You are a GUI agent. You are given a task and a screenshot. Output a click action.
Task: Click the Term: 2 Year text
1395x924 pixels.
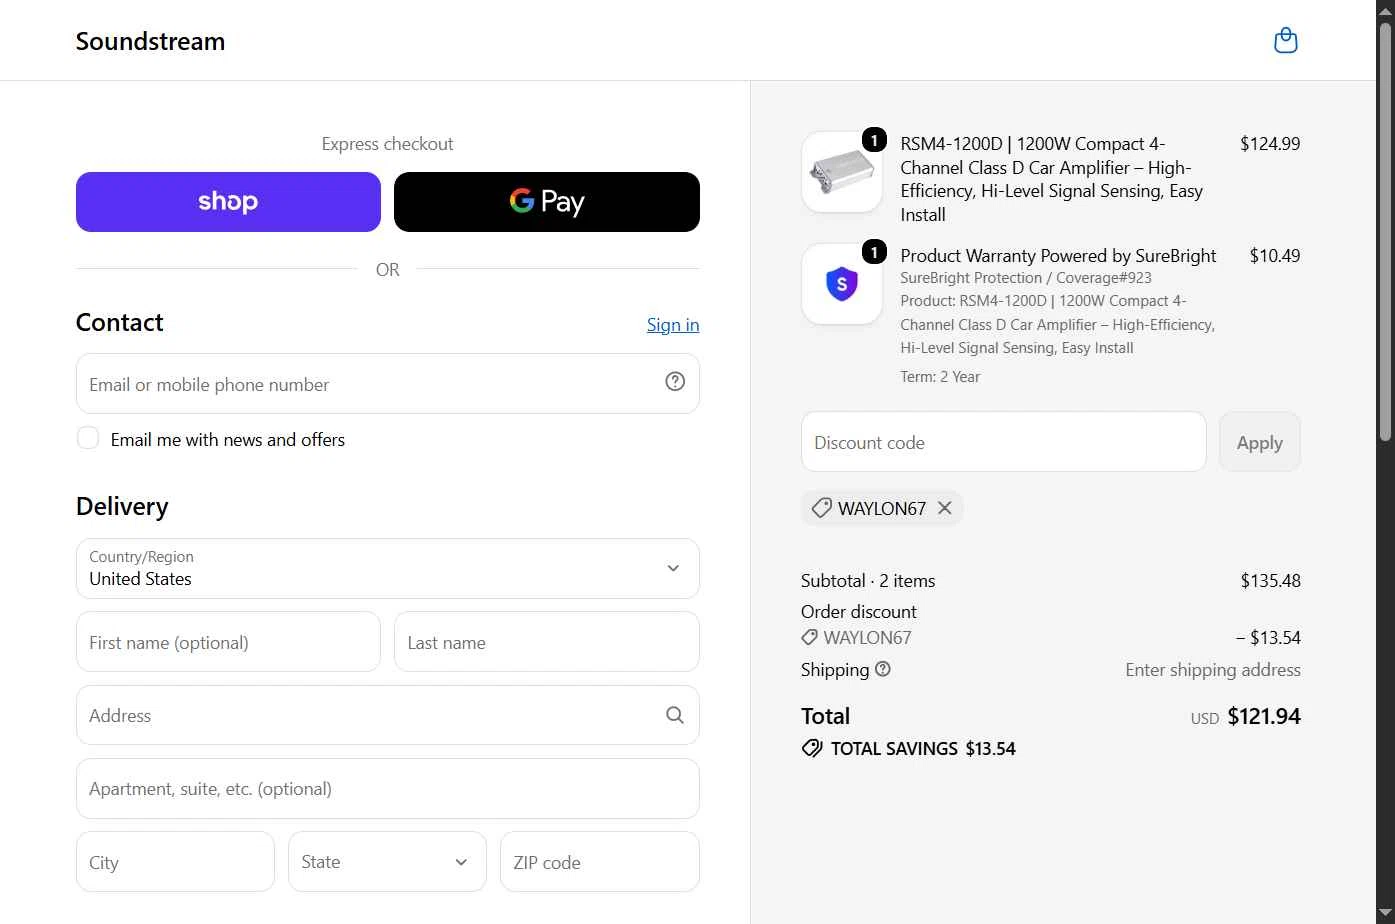(x=940, y=377)
